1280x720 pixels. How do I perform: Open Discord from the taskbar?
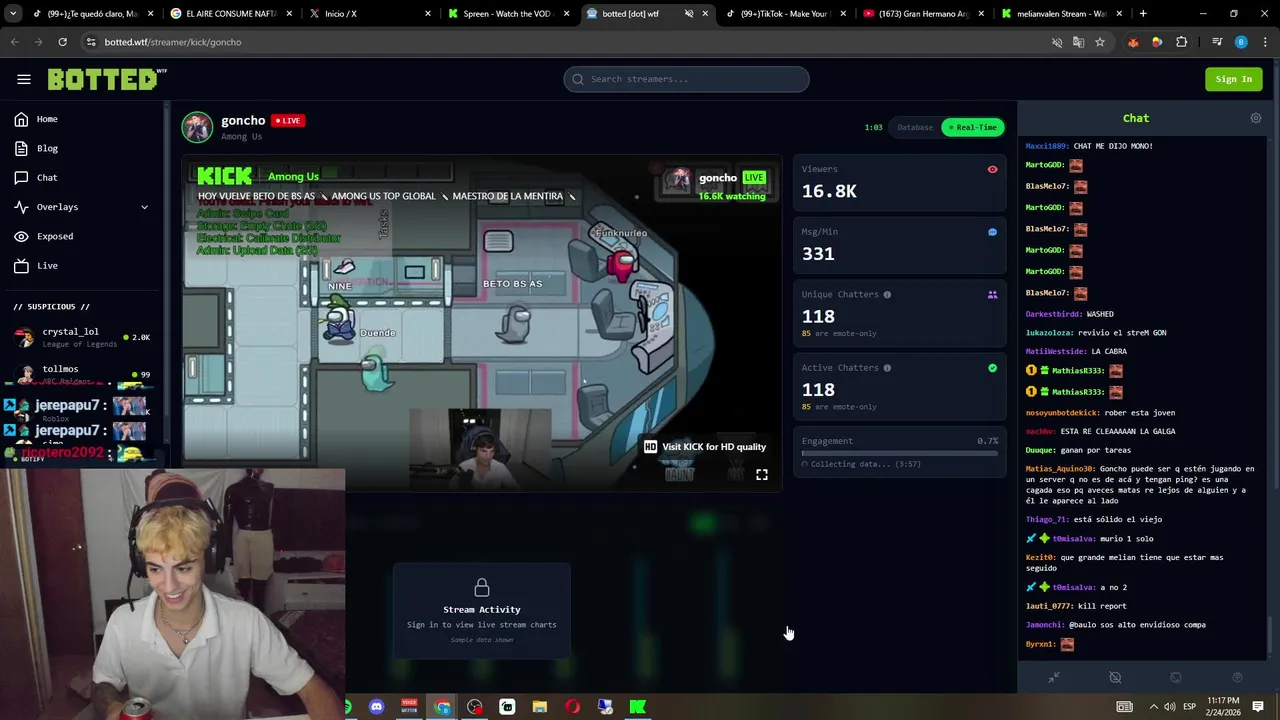(377, 707)
